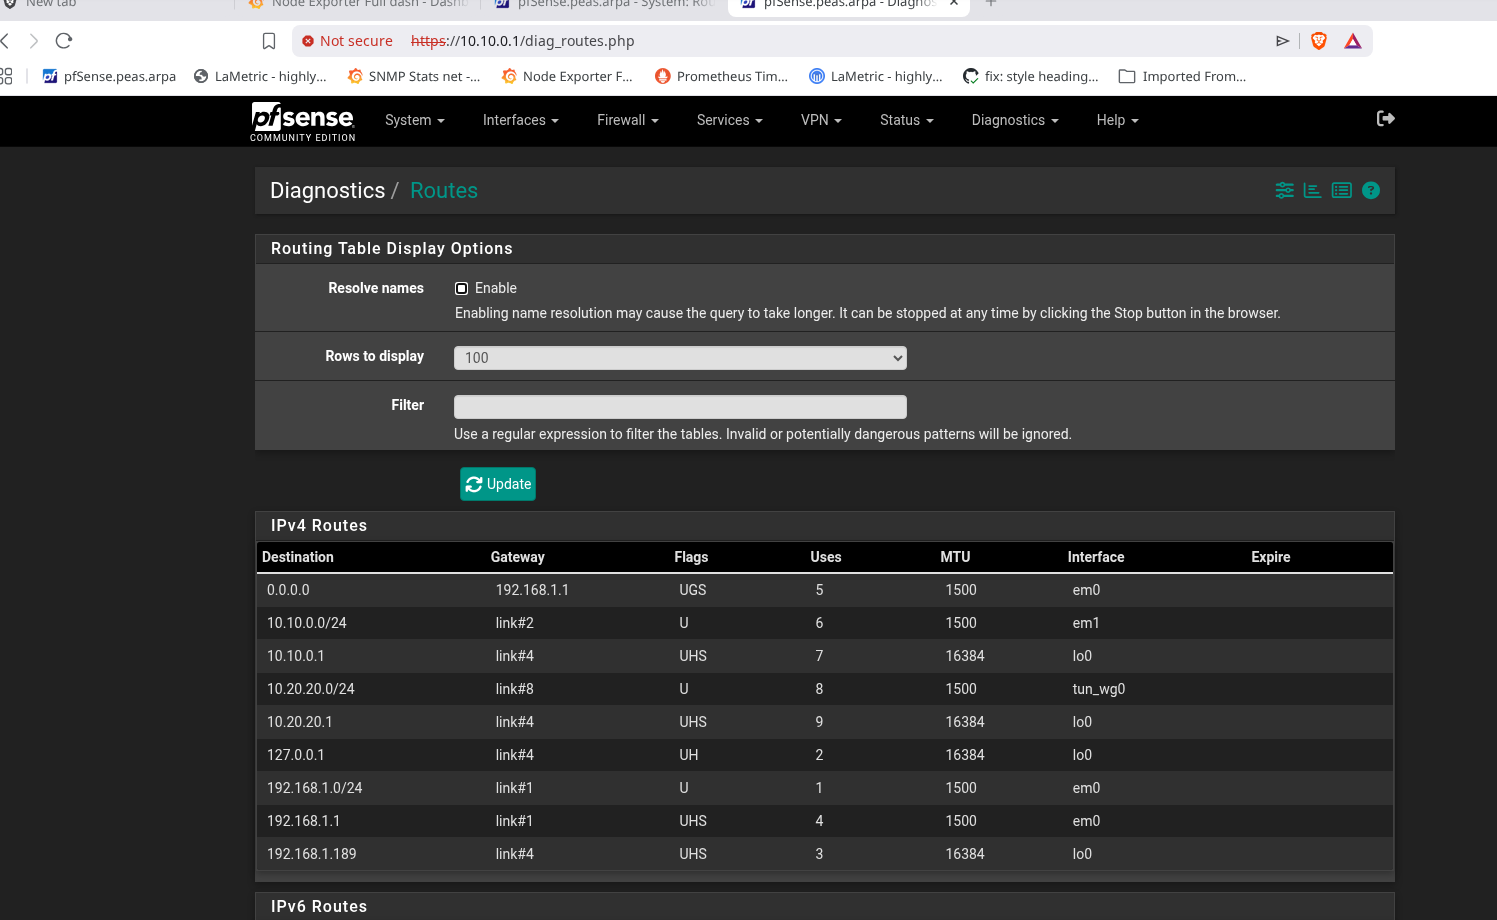Open the Node Exporter F... bookmark

[567, 76]
